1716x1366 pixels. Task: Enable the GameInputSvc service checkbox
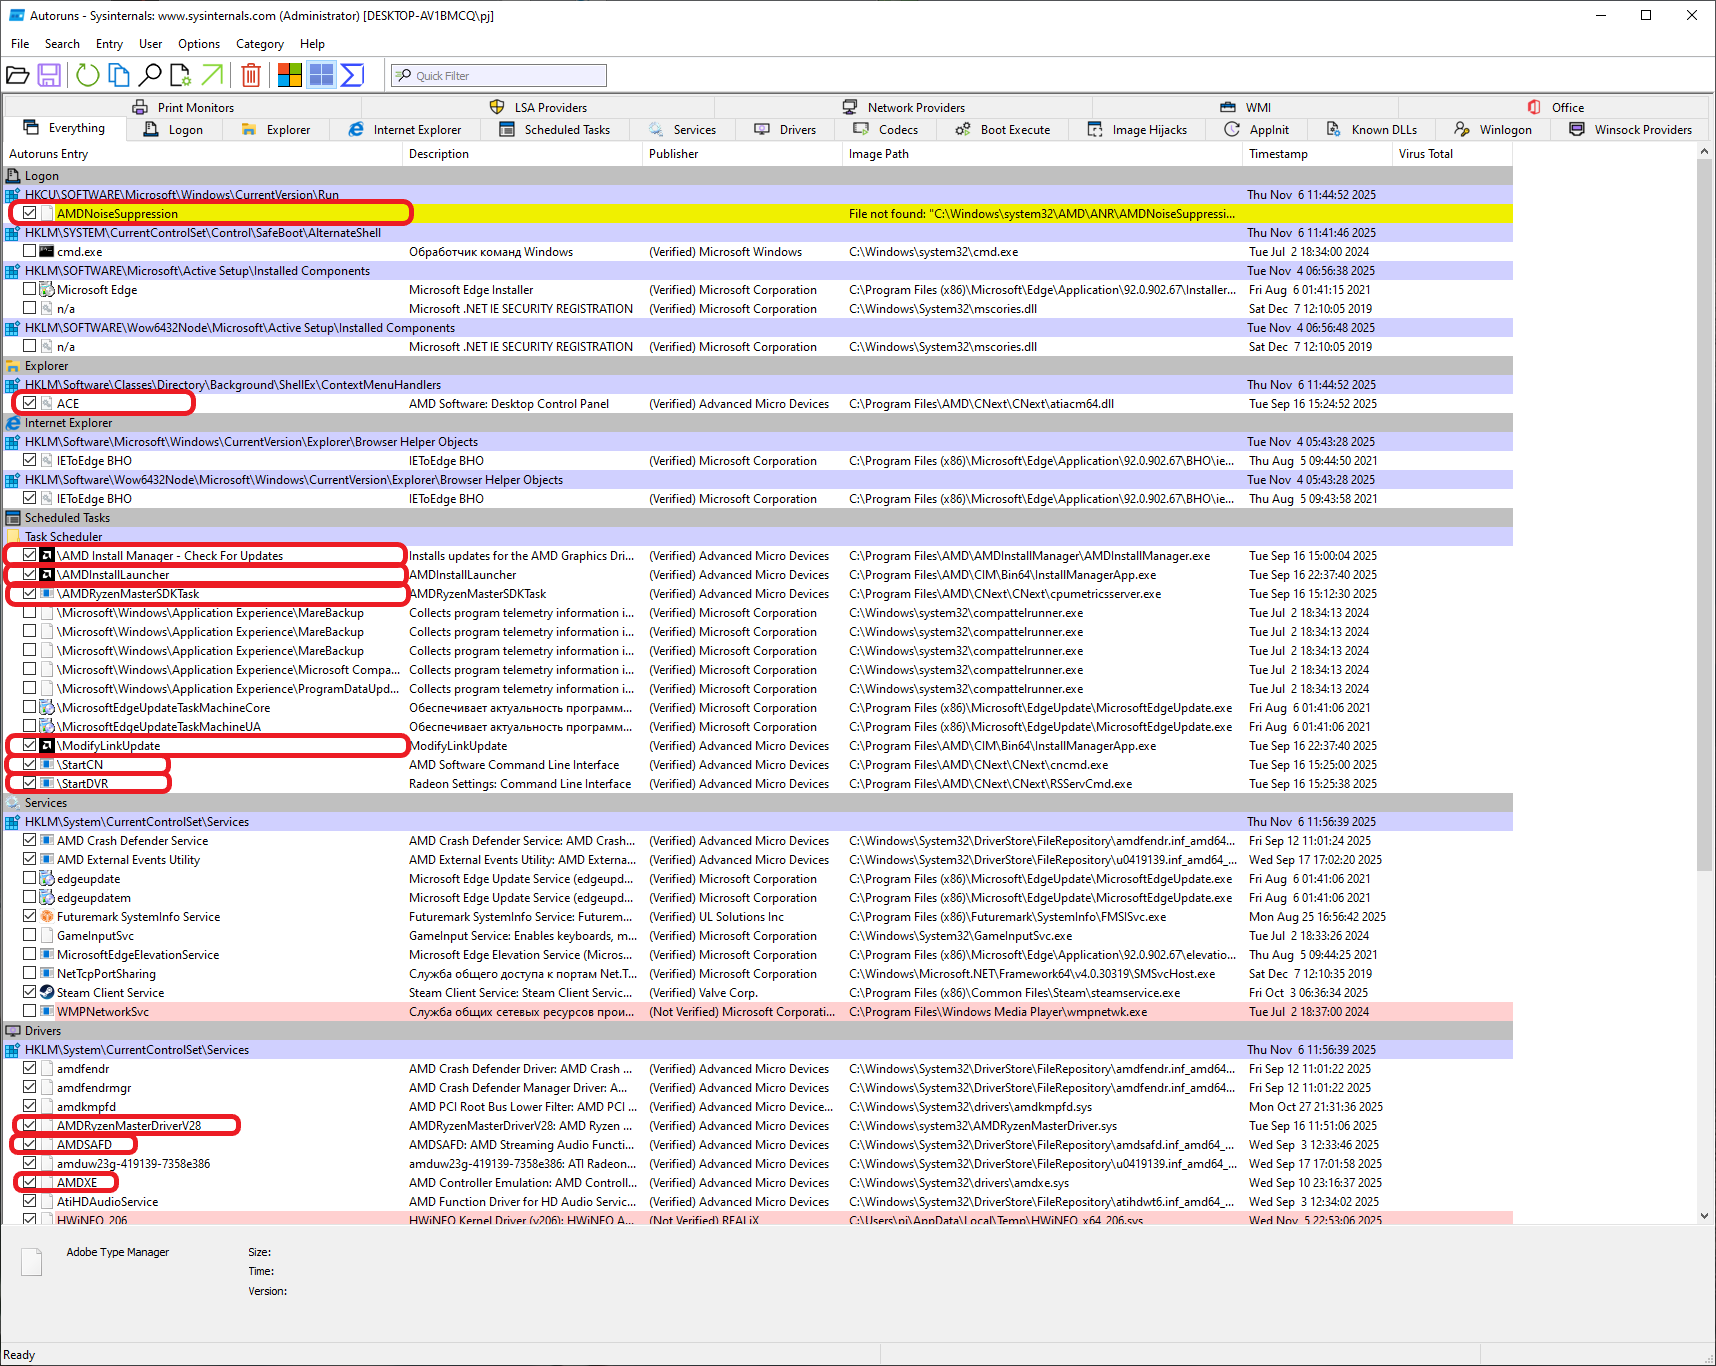30,935
